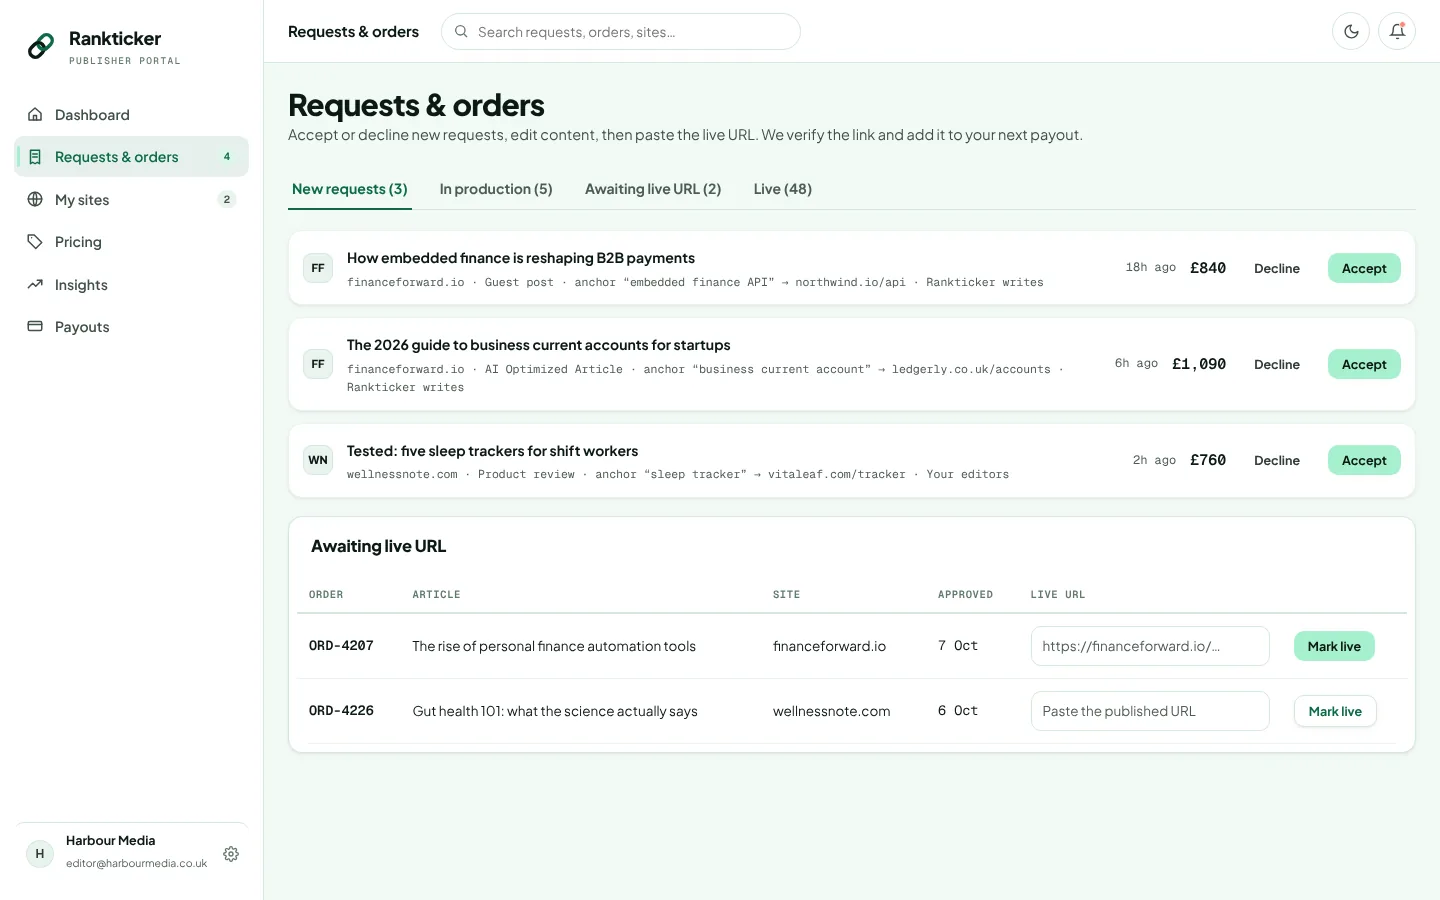Open account settings gear icon

click(231, 854)
